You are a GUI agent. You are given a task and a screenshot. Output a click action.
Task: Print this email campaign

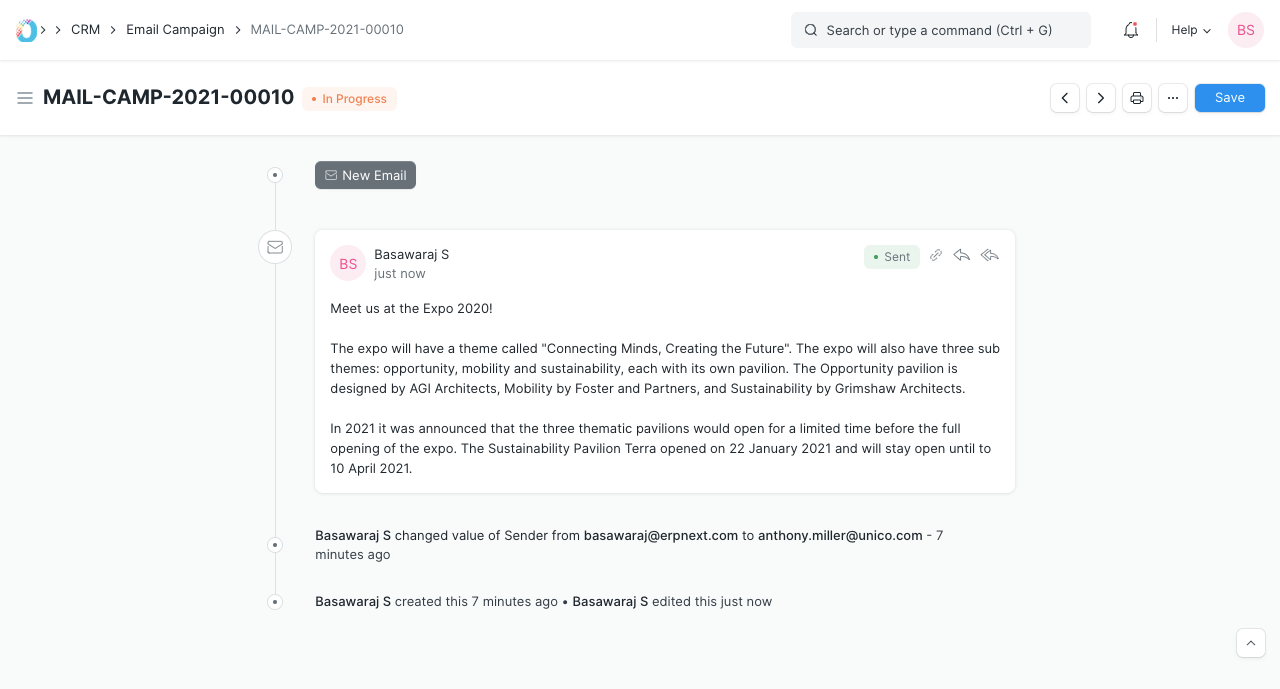click(x=1137, y=98)
